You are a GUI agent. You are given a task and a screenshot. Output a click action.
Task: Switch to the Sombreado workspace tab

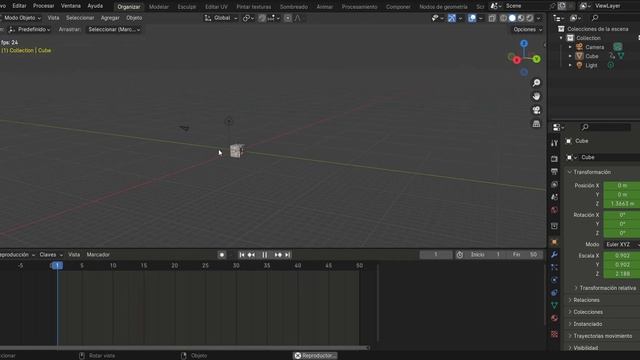294,7
